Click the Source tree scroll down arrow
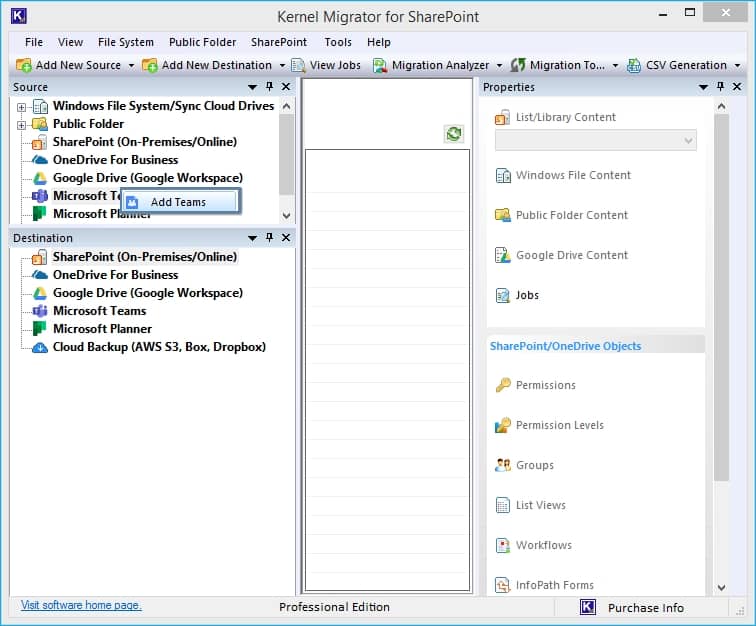 pos(286,216)
